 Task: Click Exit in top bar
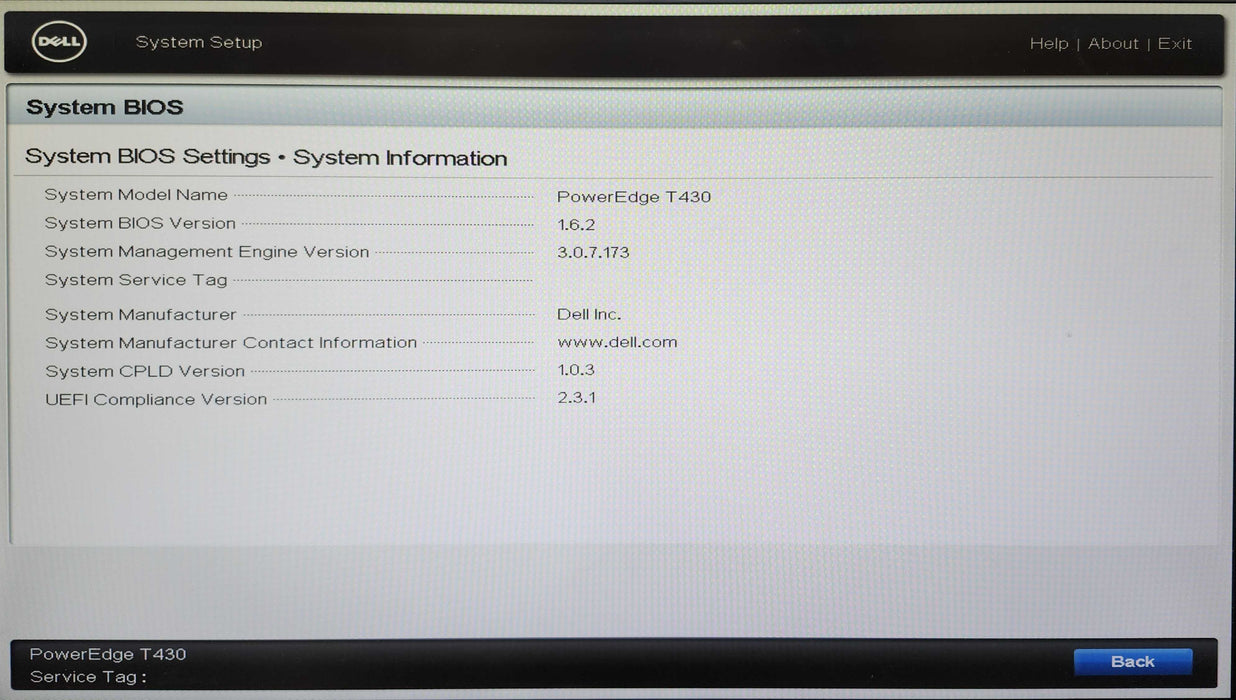pos(1175,44)
